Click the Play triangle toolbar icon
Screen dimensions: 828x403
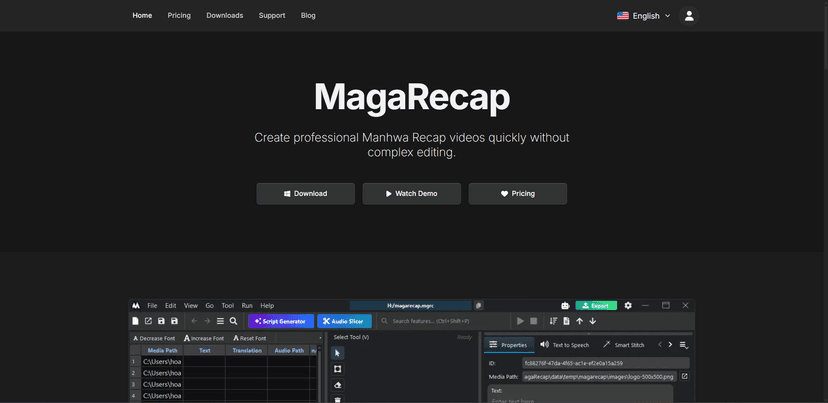coord(520,321)
